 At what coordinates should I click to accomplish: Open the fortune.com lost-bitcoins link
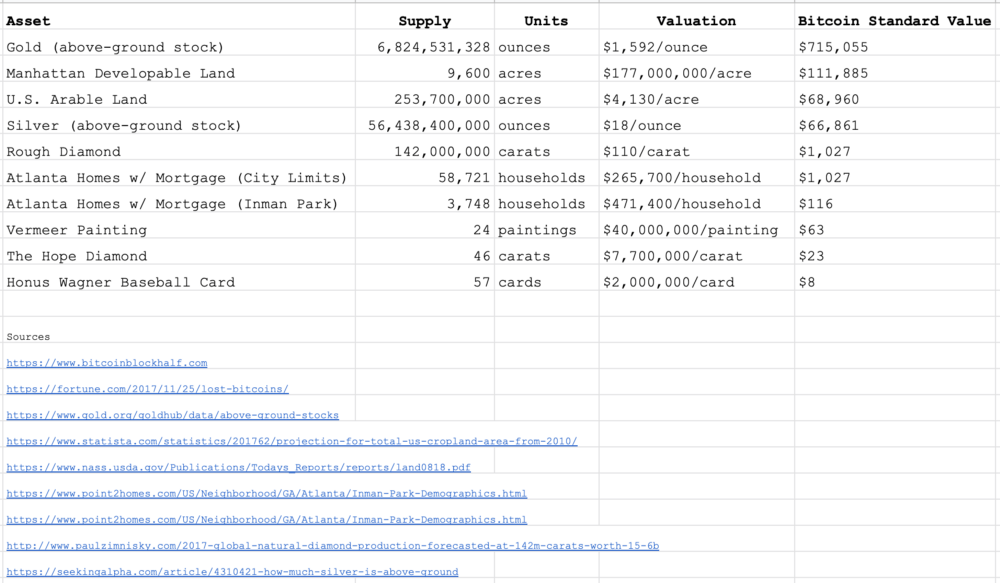point(147,389)
